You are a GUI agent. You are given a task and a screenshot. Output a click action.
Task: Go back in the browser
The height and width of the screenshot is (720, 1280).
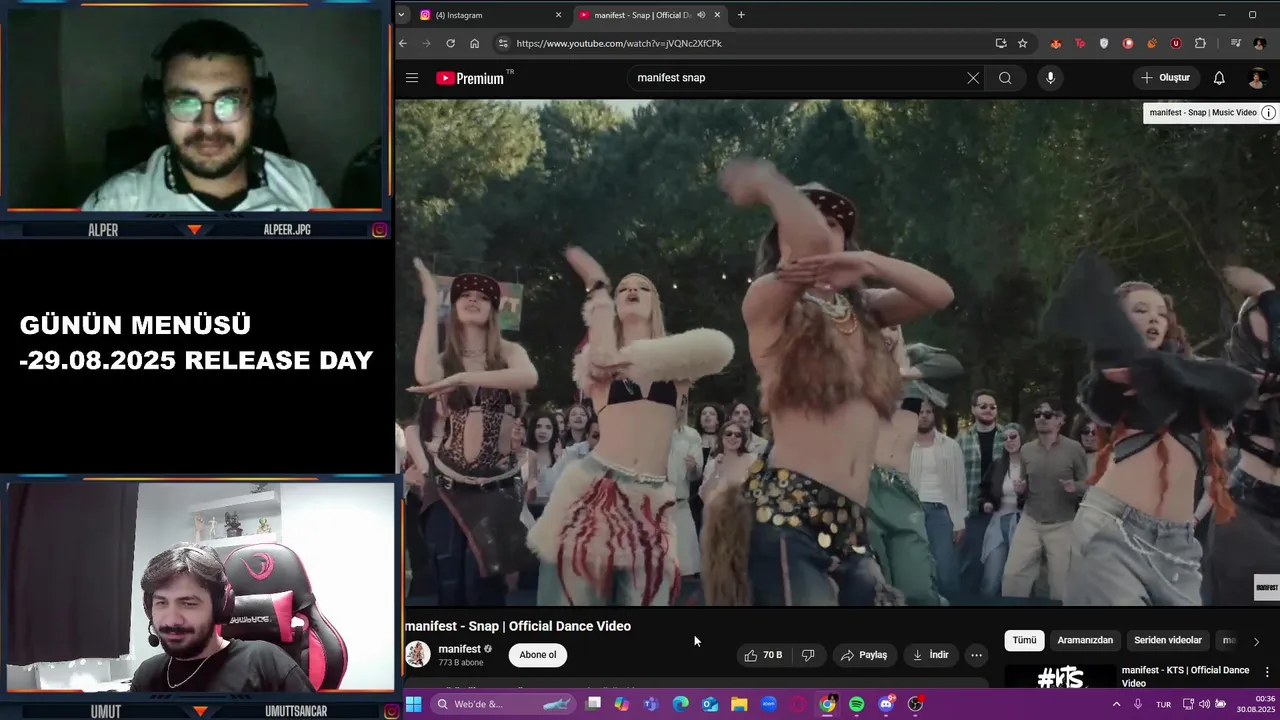(x=403, y=43)
